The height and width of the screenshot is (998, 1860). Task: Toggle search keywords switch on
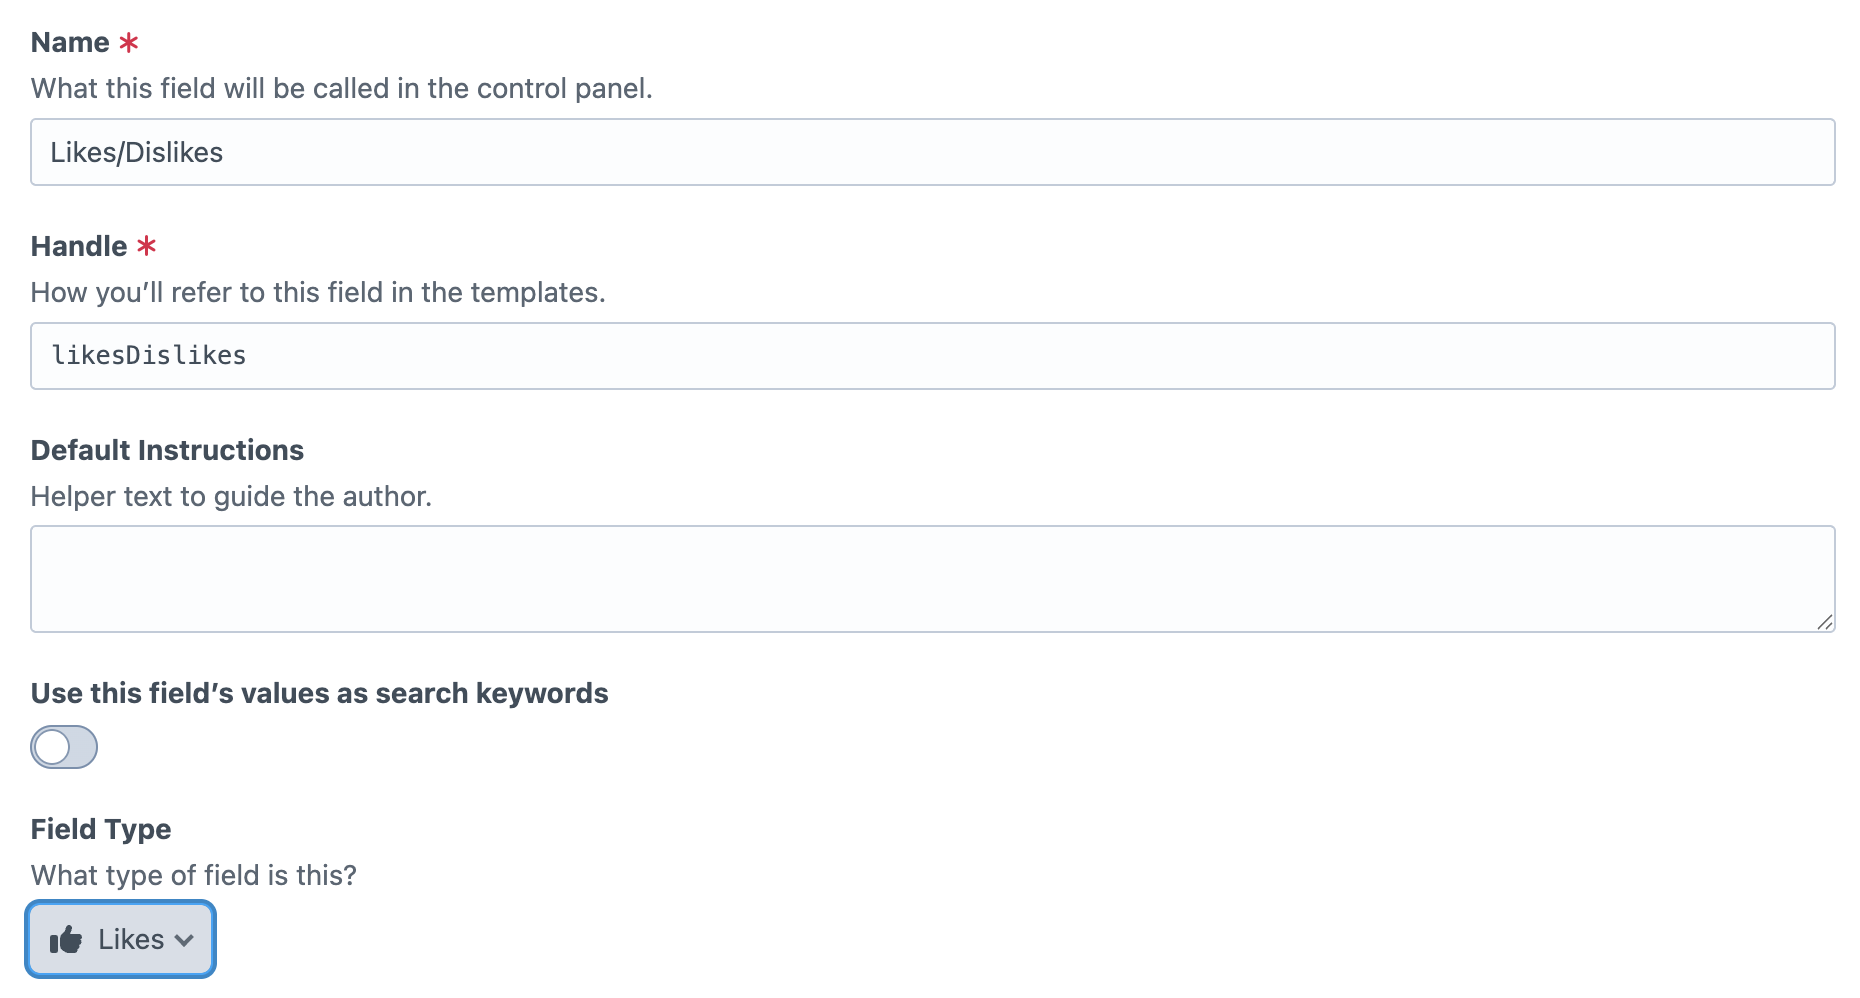pos(64,747)
